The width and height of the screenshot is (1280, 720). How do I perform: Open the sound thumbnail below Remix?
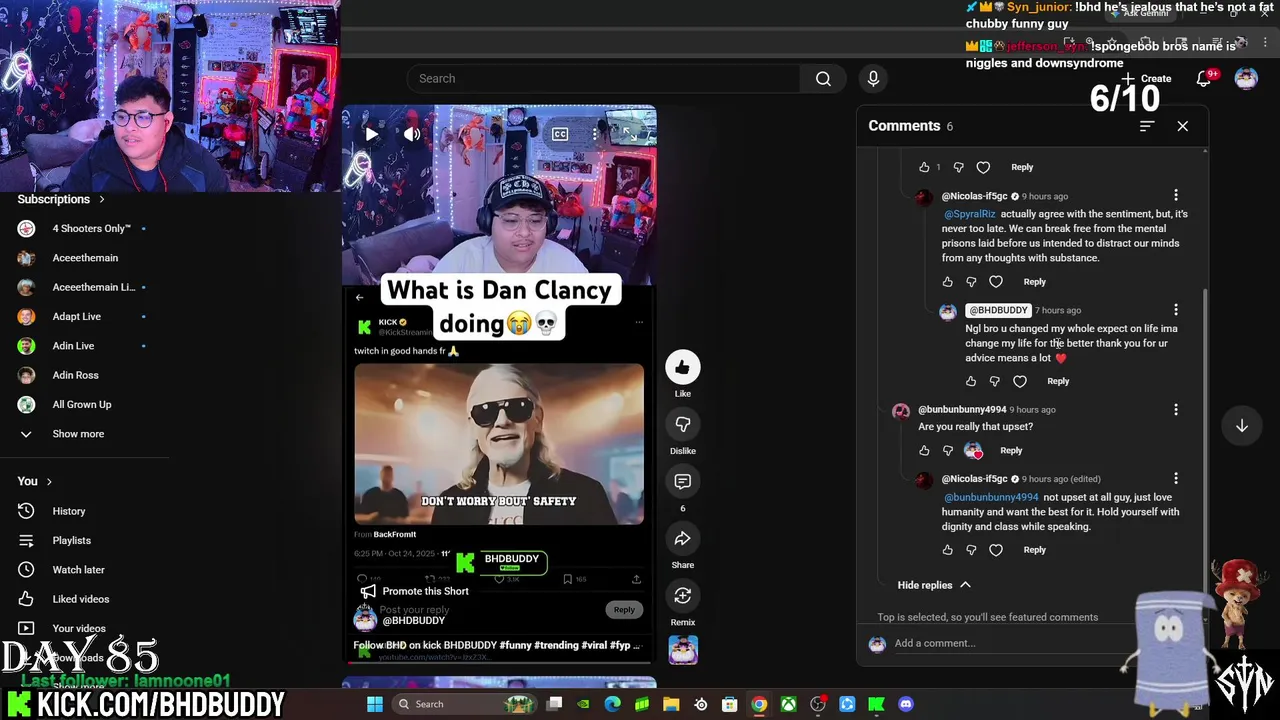coord(683,650)
